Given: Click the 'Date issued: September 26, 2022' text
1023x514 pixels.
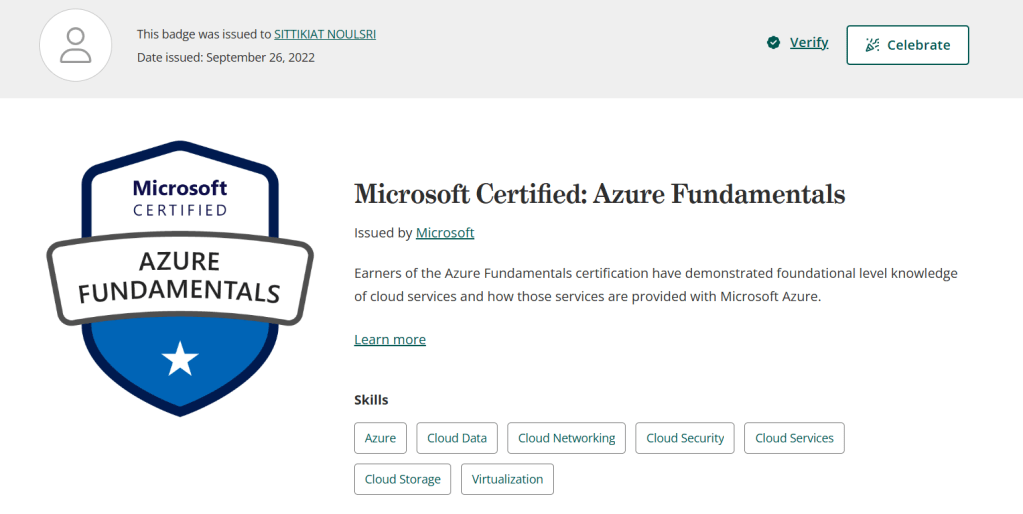Looking at the screenshot, I should 226,57.
